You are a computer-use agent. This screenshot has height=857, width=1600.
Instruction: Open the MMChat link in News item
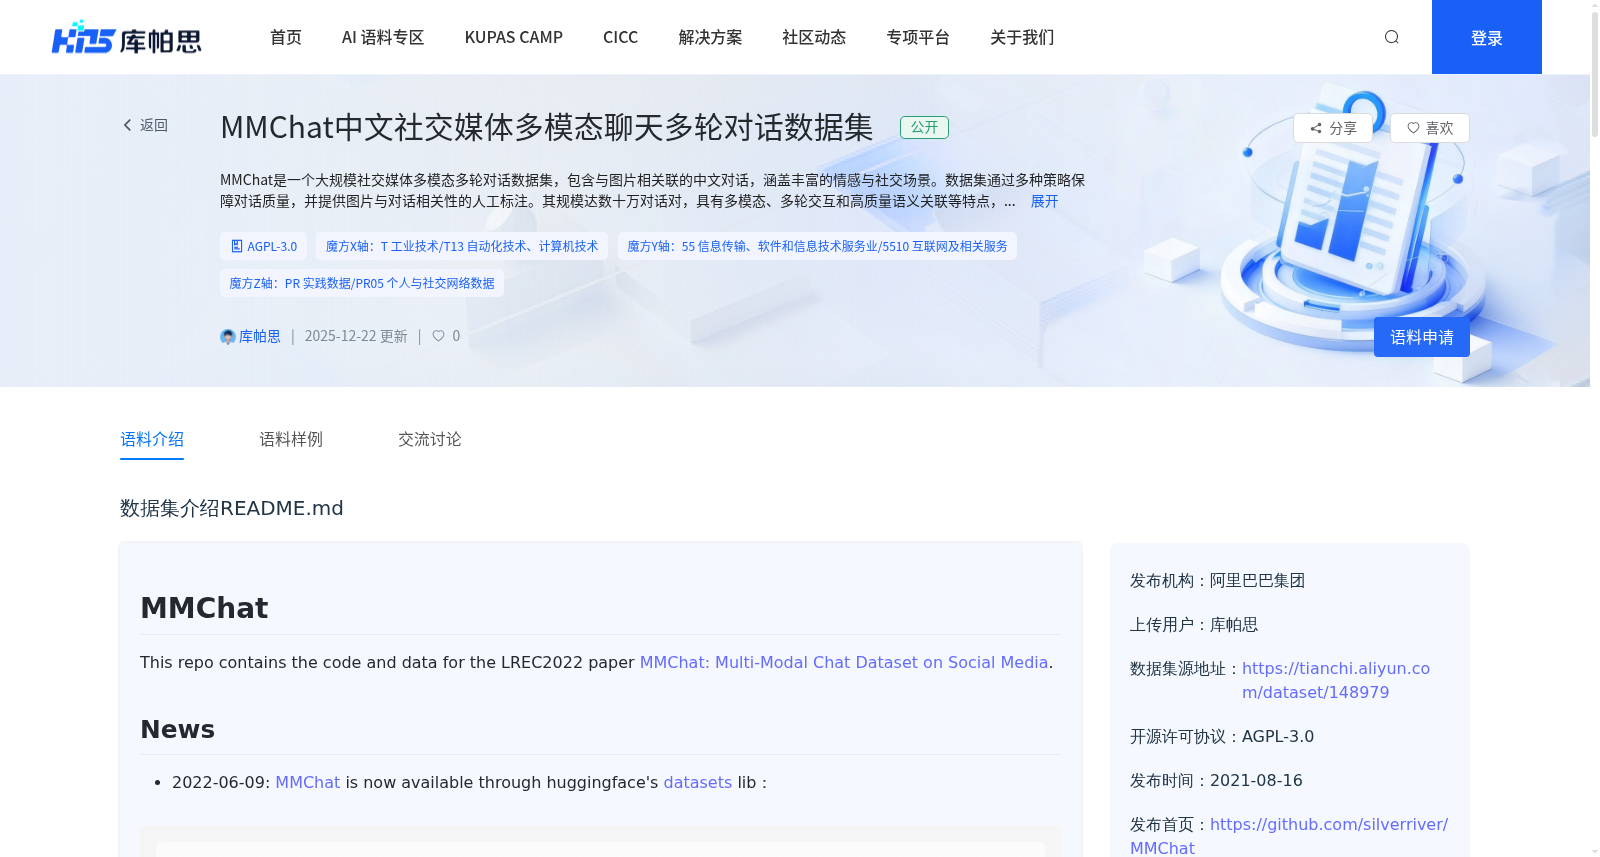tap(308, 782)
